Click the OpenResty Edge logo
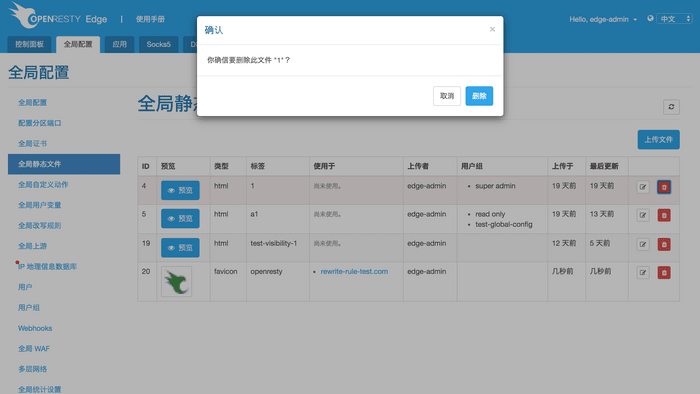This screenshot has width=700, height=394. pyautogui.click(x=58, y=16)
